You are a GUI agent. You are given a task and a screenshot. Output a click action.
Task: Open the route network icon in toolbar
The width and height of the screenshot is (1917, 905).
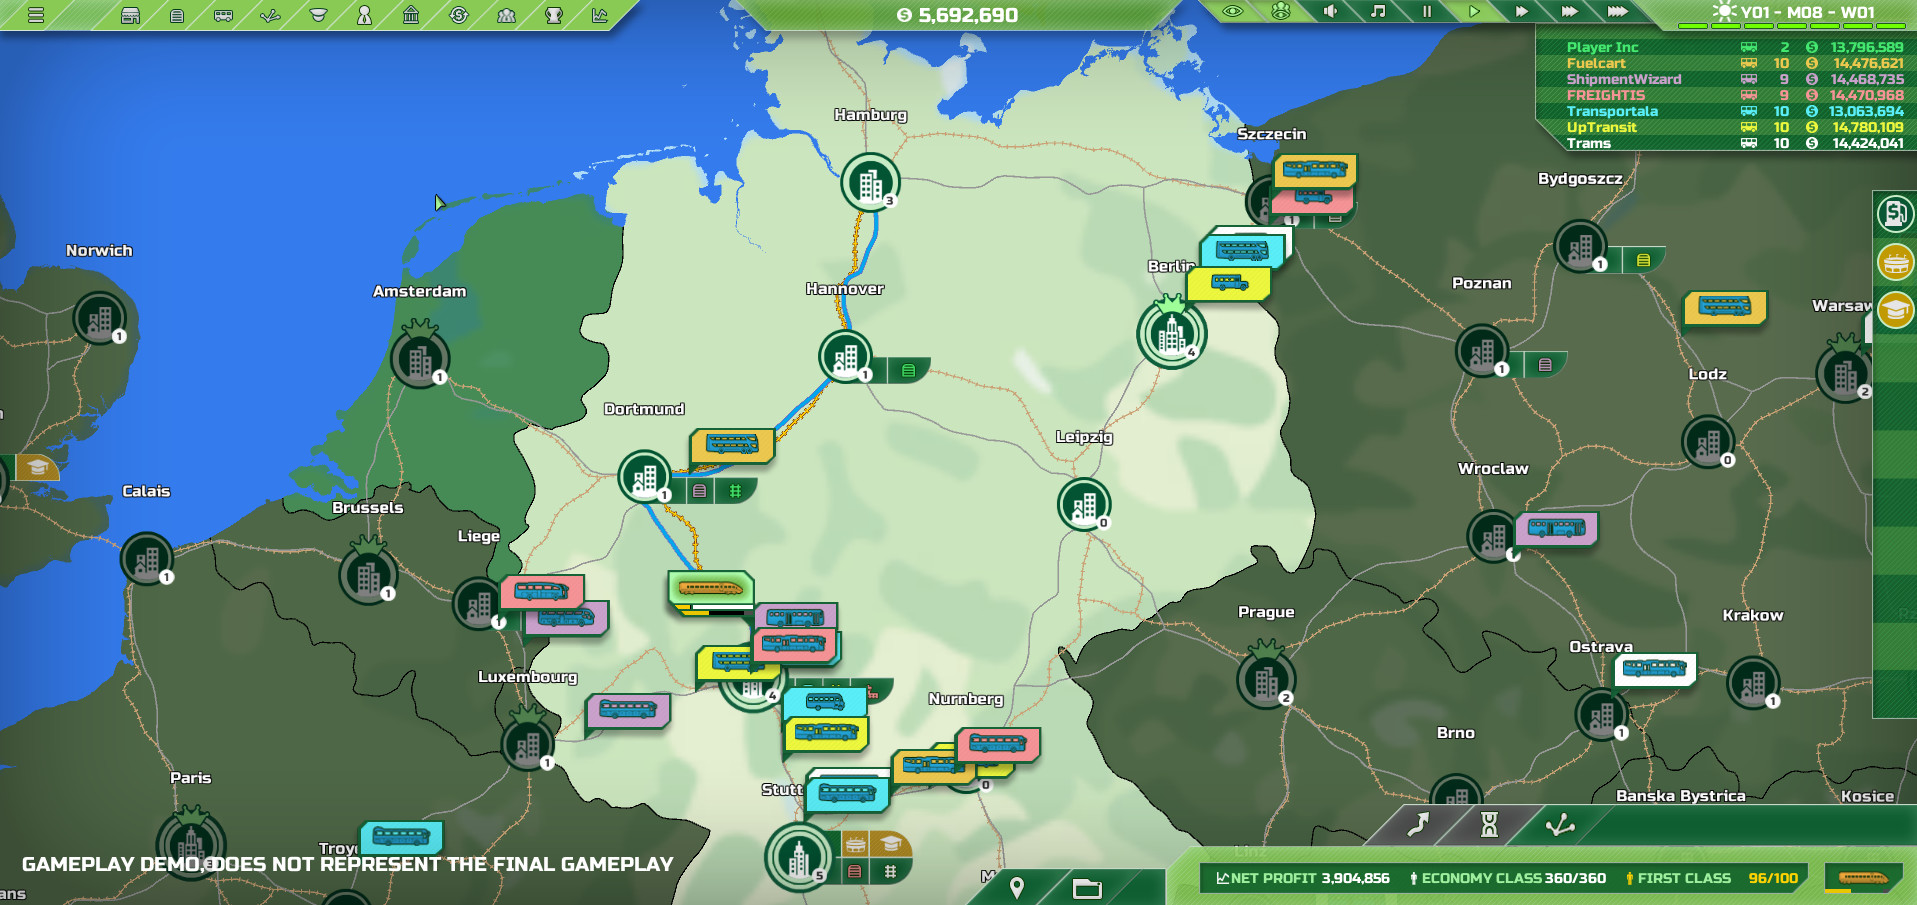pos(270,15)
